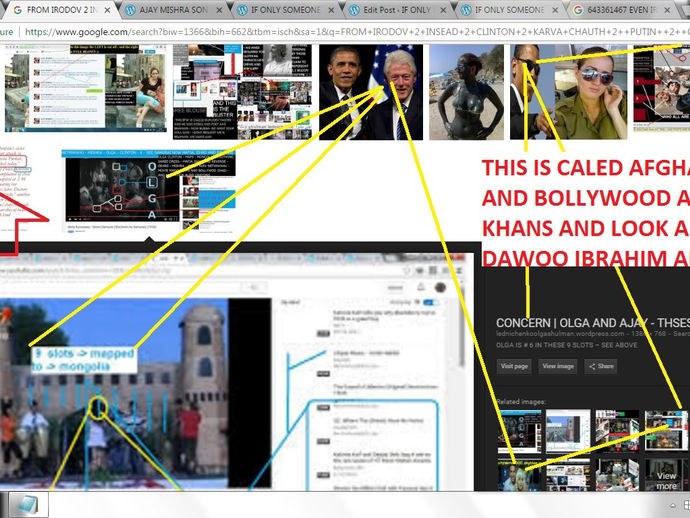
Task: Click the View more related images tile
Action: click(666, 475)
